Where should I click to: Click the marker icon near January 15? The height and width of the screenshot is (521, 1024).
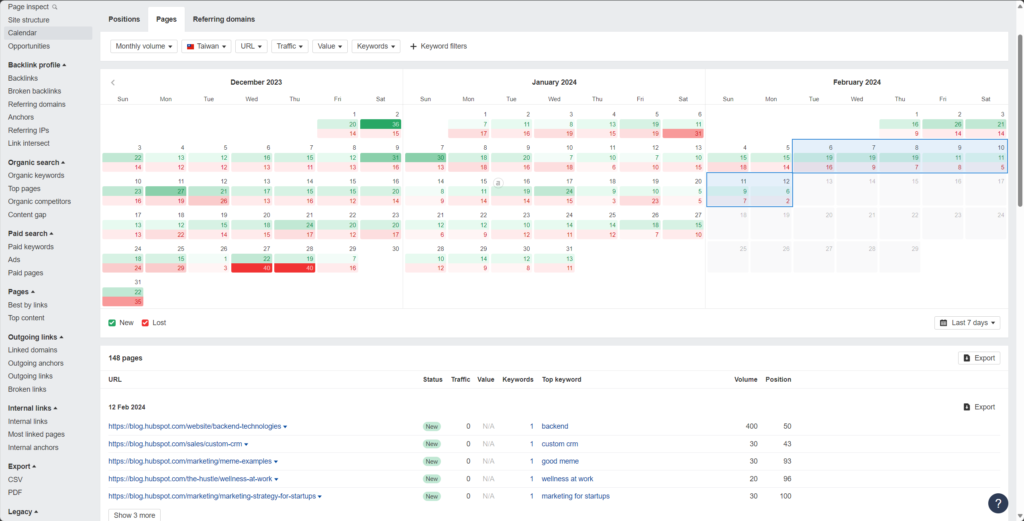[x=498, y=183]
